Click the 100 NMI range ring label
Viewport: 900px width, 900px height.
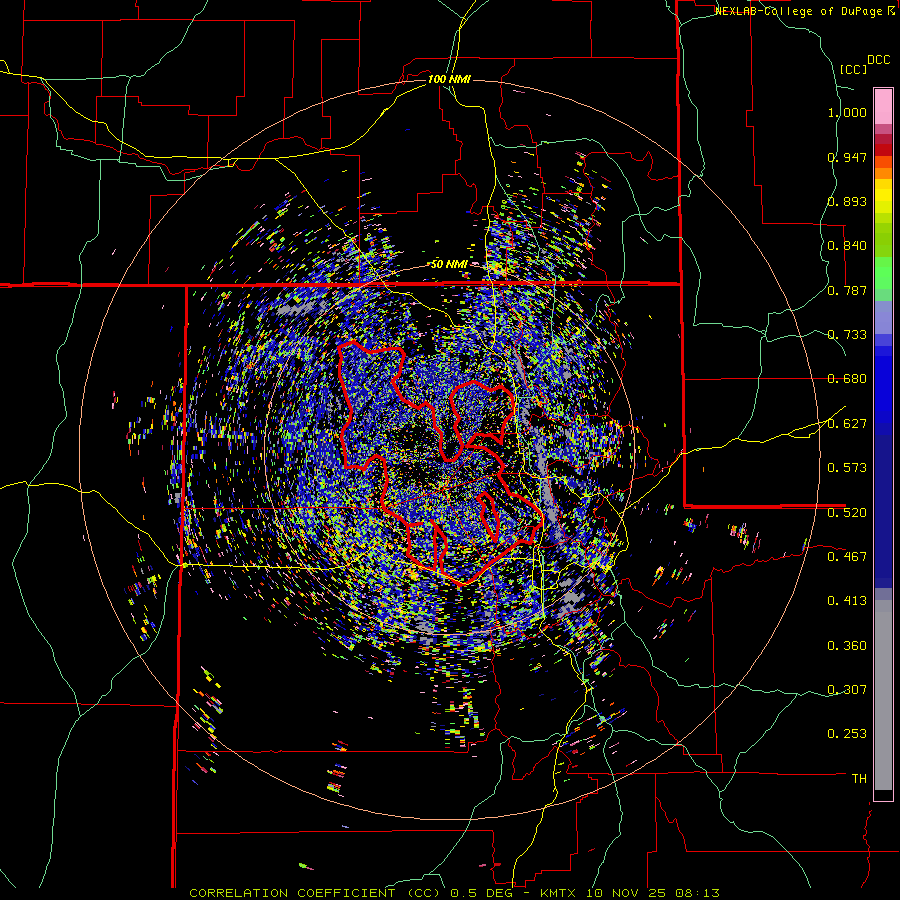point(449,79)
